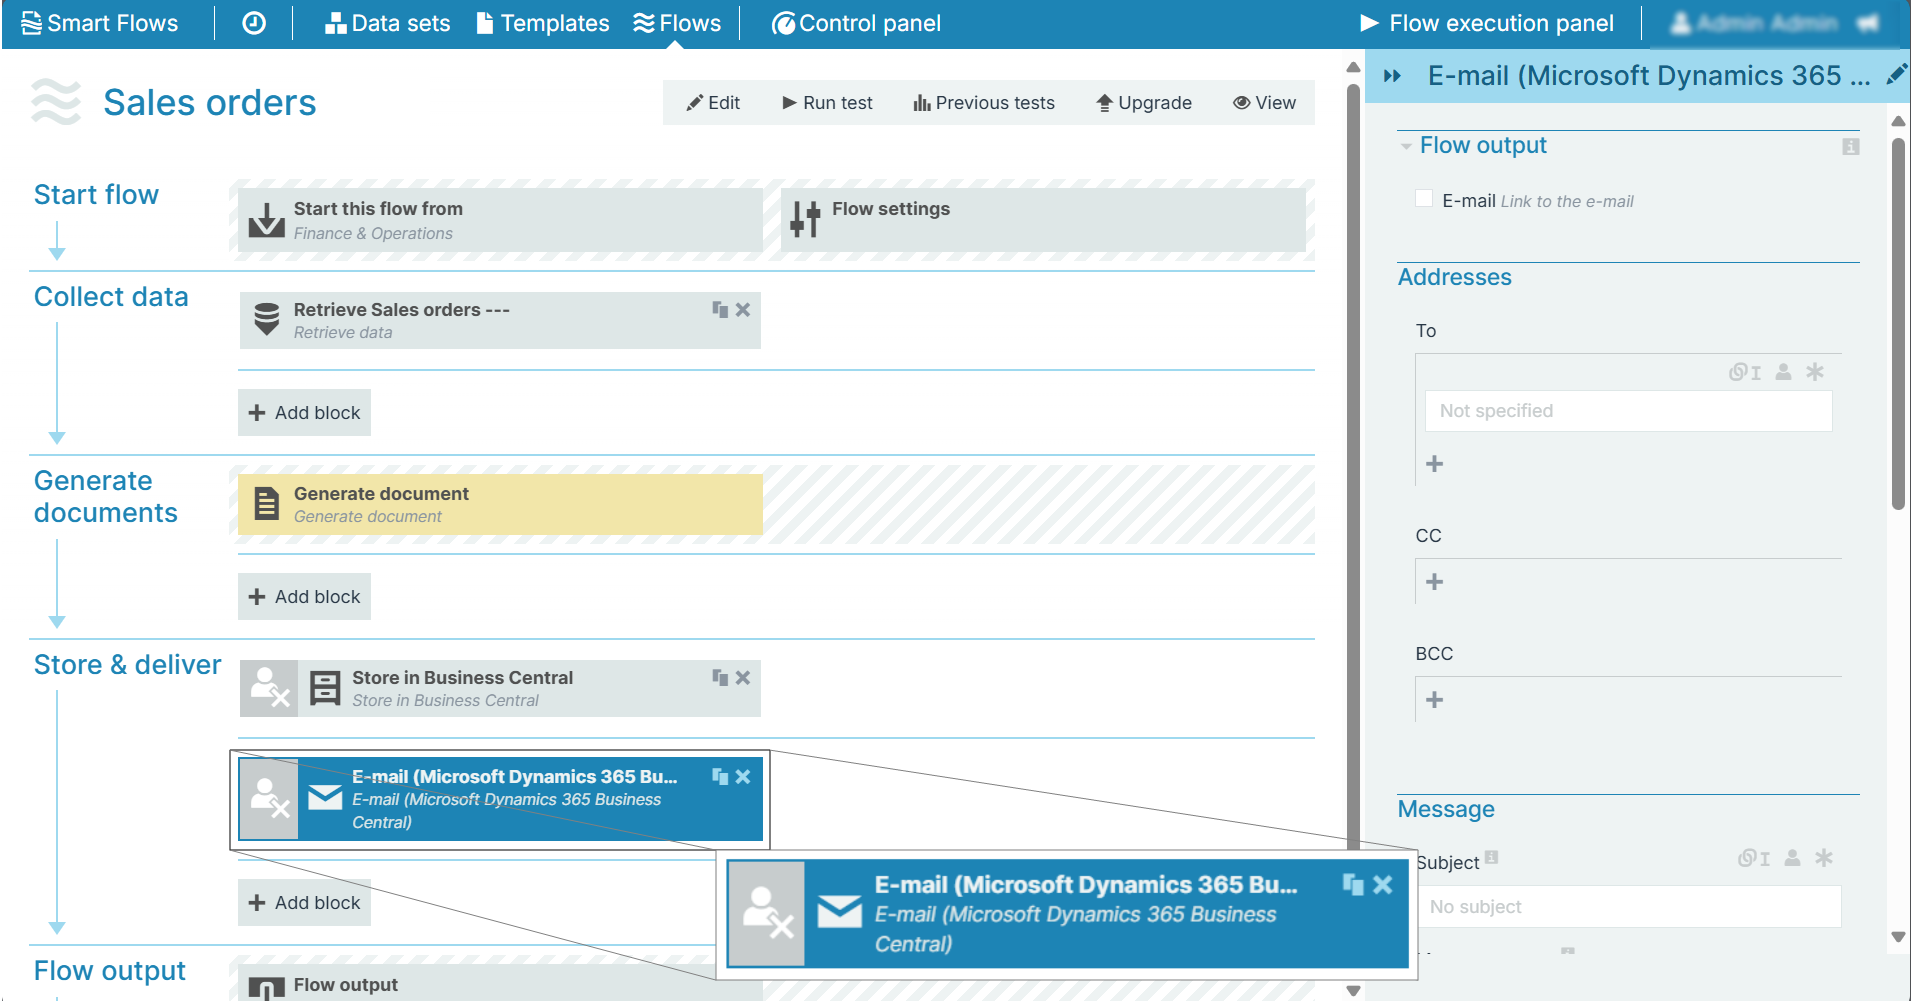Delete the Store in Business Central block
The width and height of the screenshot is (1912, 1001).
tap(743, 678)
